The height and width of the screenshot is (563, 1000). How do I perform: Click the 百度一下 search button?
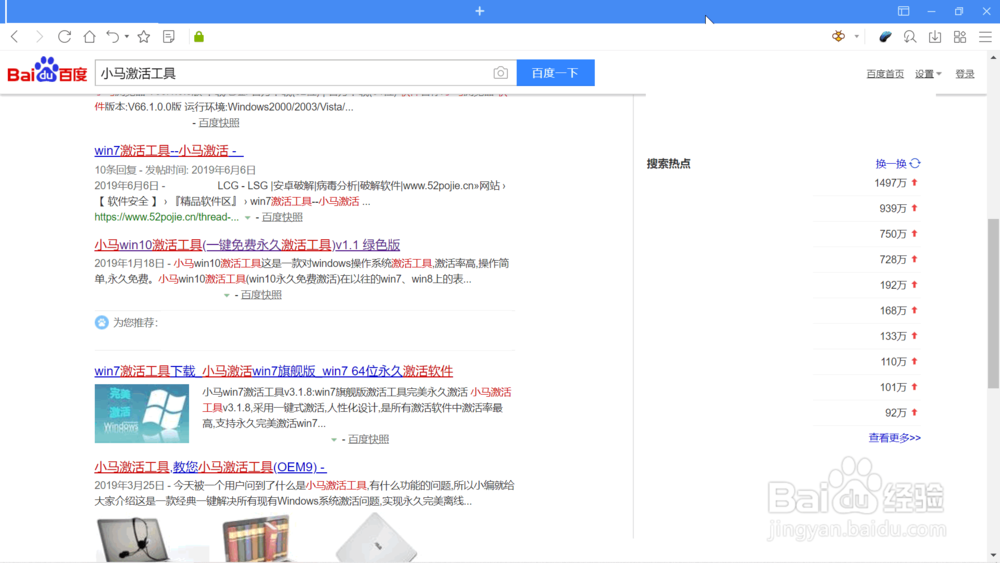click(x=555, y=73)
